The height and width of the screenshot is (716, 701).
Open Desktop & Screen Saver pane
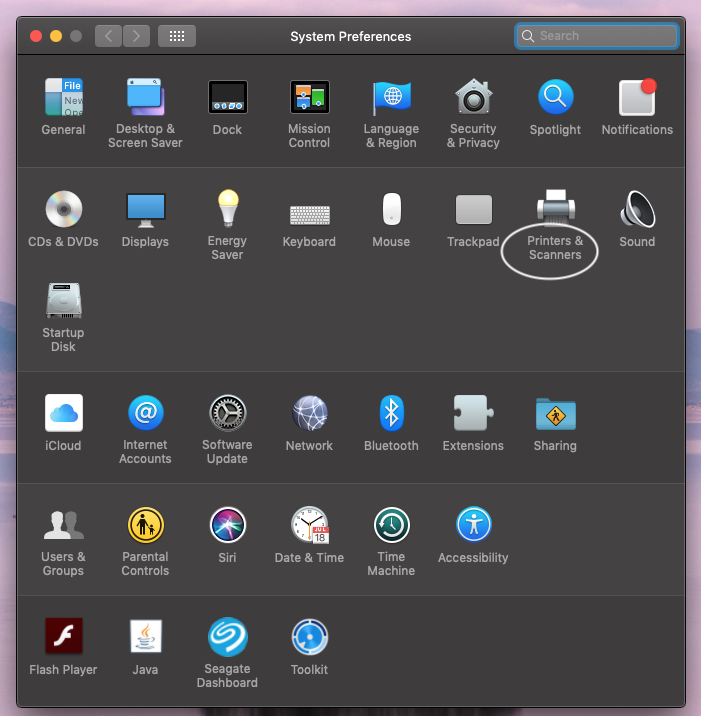(145, 97)
